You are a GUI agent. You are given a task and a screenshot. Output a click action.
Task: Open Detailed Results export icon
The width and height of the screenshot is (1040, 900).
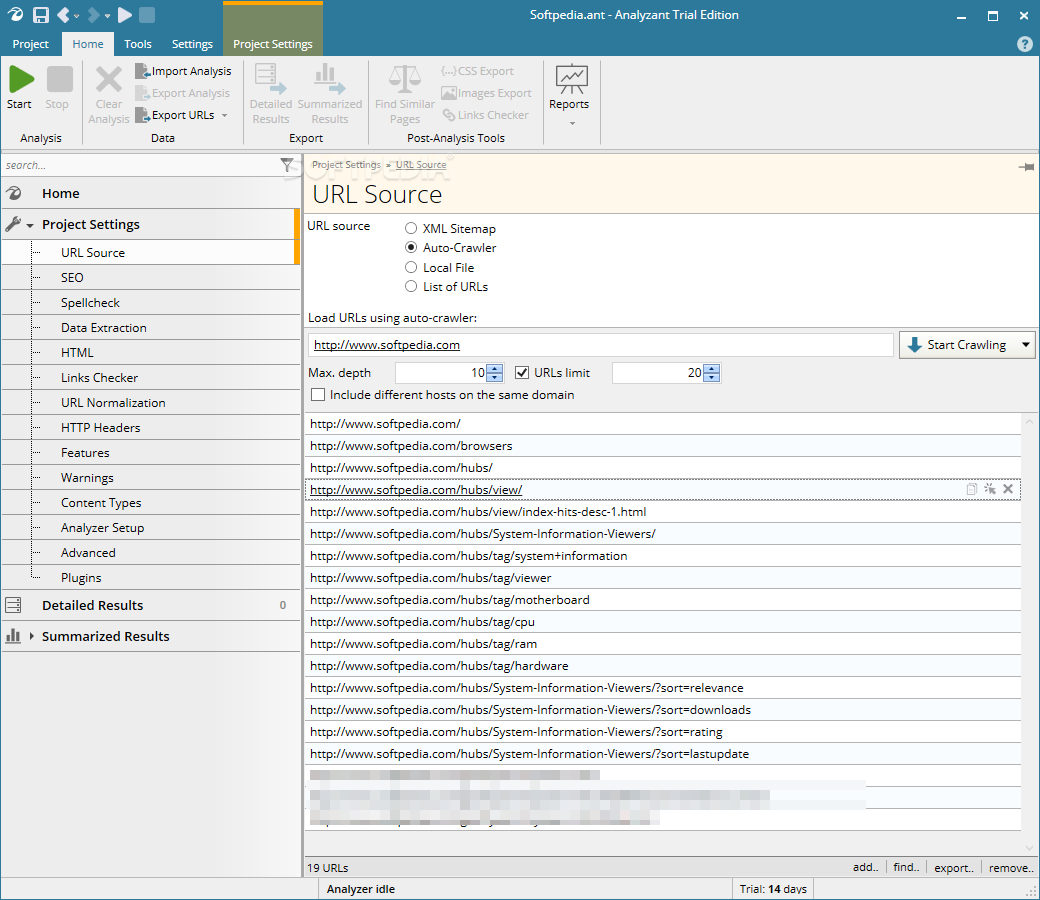[271, 79]
